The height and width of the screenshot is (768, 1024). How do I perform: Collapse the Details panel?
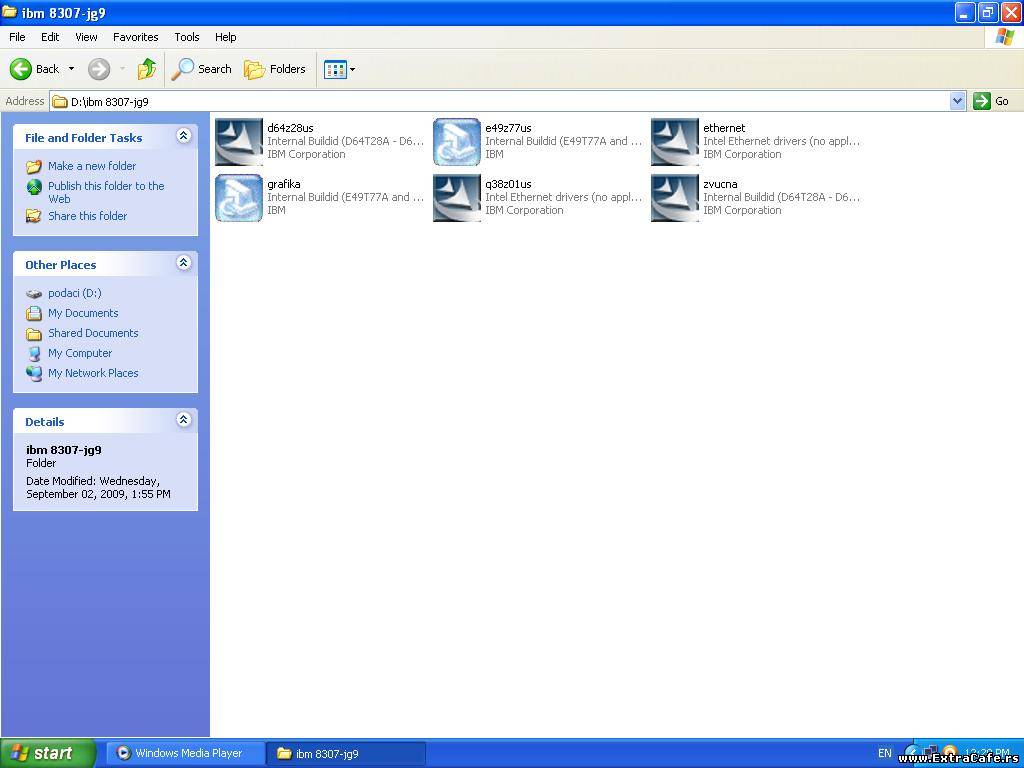point(184,419)
